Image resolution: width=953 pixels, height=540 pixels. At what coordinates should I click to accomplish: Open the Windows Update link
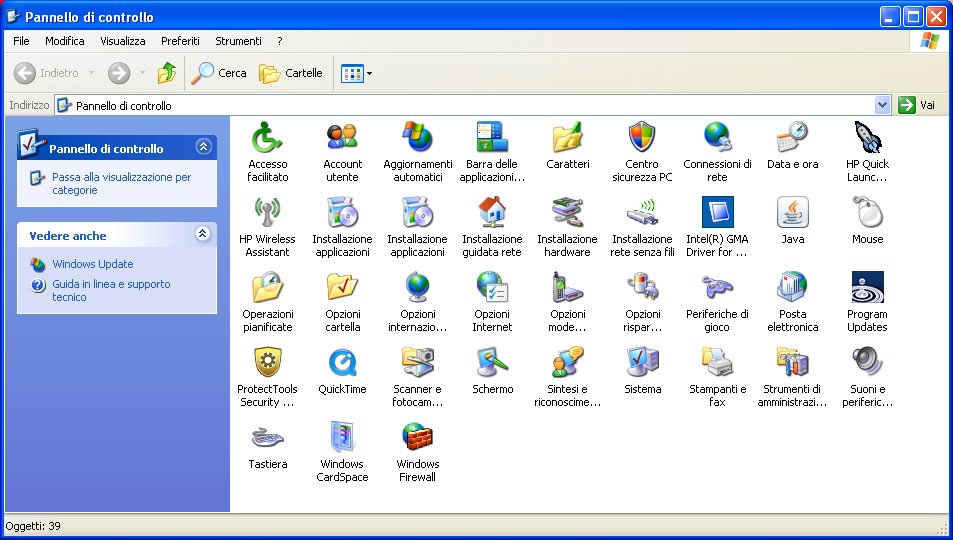(x=92, y=264)
